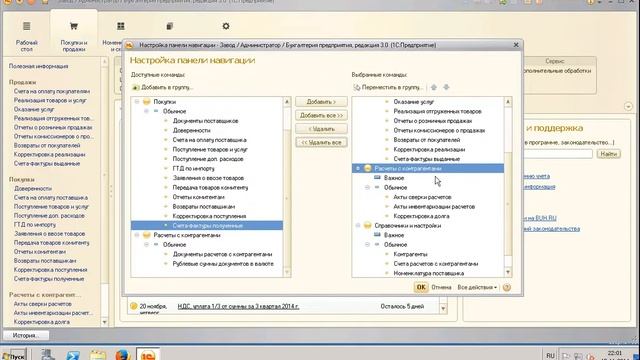Open help via question mark icon
The width and height of the screenshot is (640, 360).
click(x=507, y=287)
